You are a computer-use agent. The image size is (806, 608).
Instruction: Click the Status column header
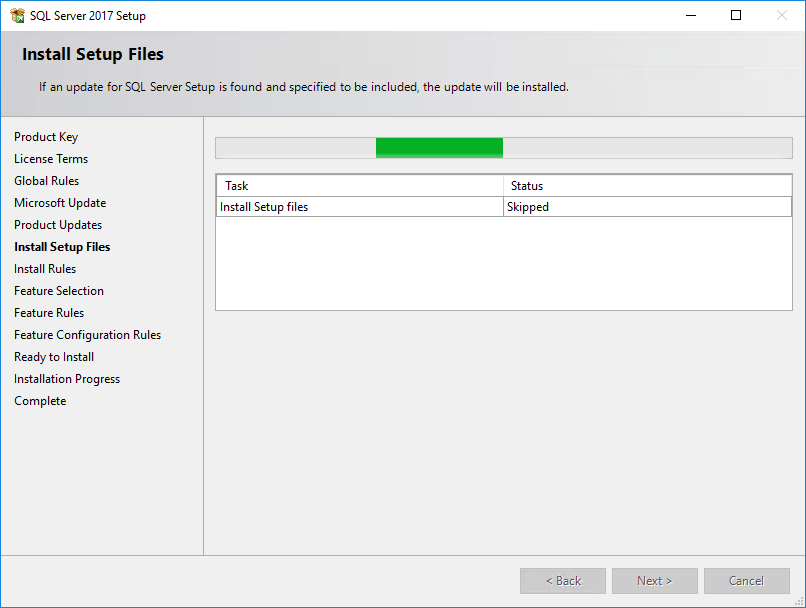648,186
